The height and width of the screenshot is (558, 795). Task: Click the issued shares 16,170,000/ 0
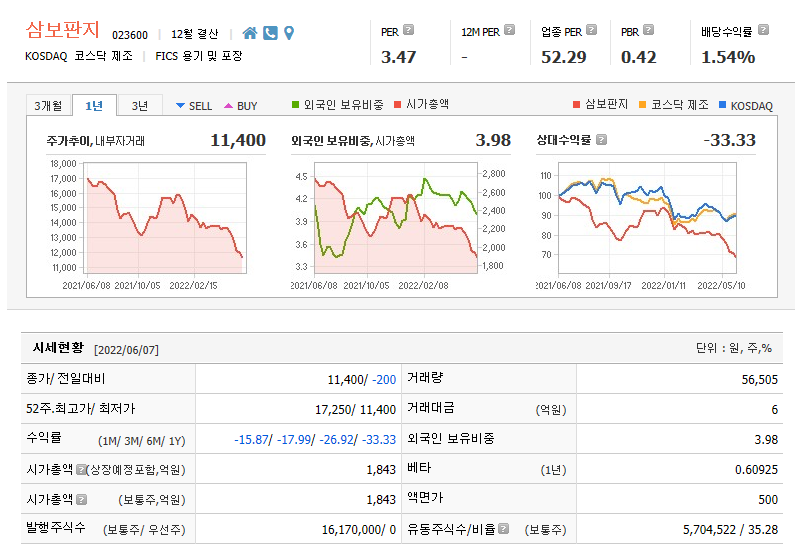tap(358, 530)
